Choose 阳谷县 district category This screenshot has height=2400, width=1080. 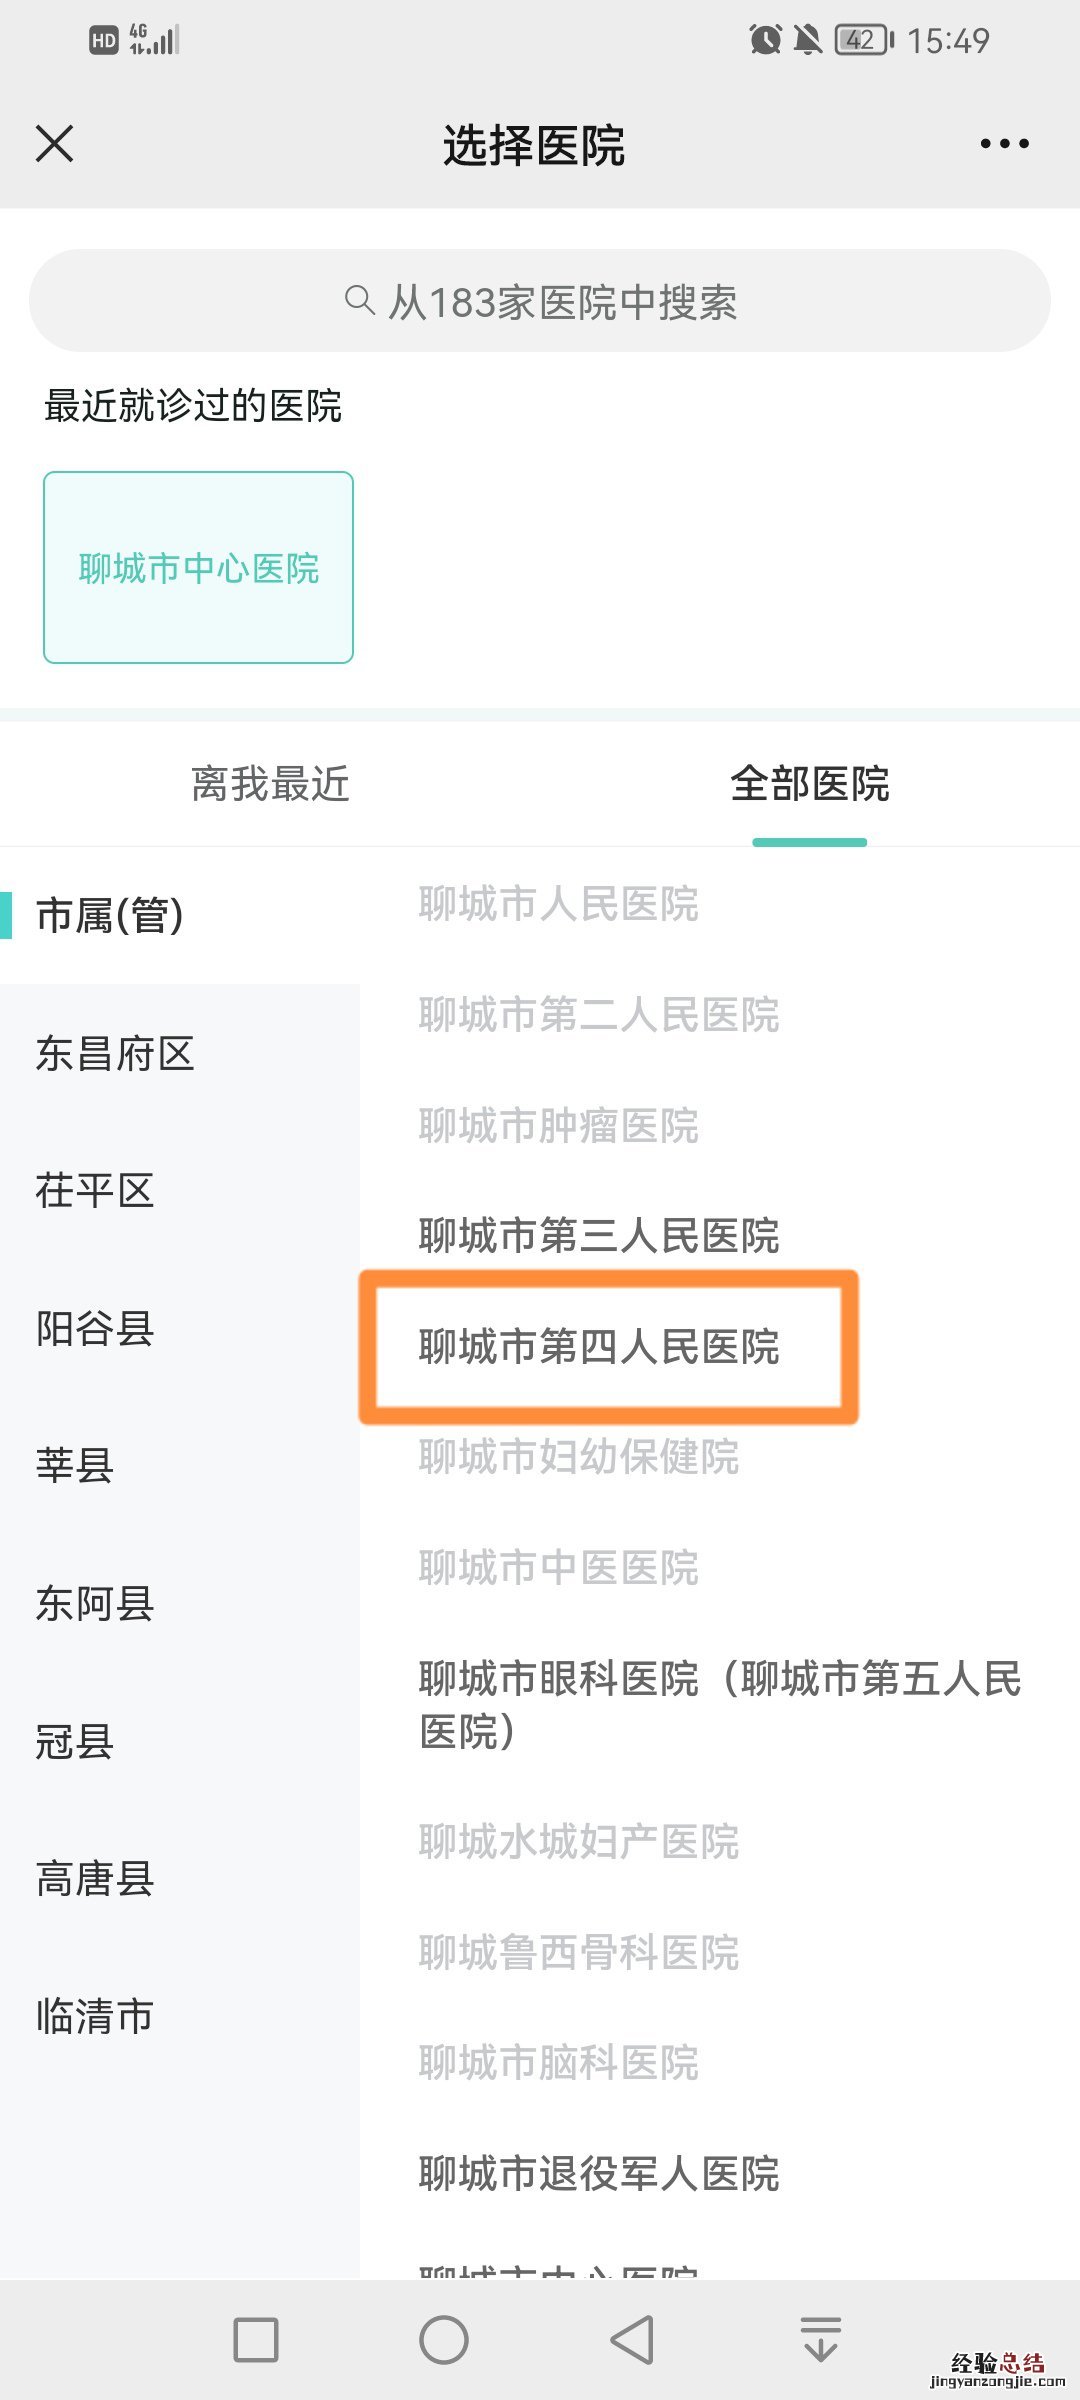95,1329
